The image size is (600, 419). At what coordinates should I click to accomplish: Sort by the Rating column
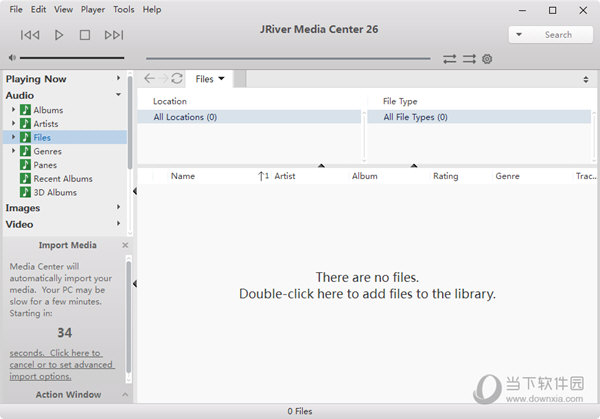click(x=445, y=176)
